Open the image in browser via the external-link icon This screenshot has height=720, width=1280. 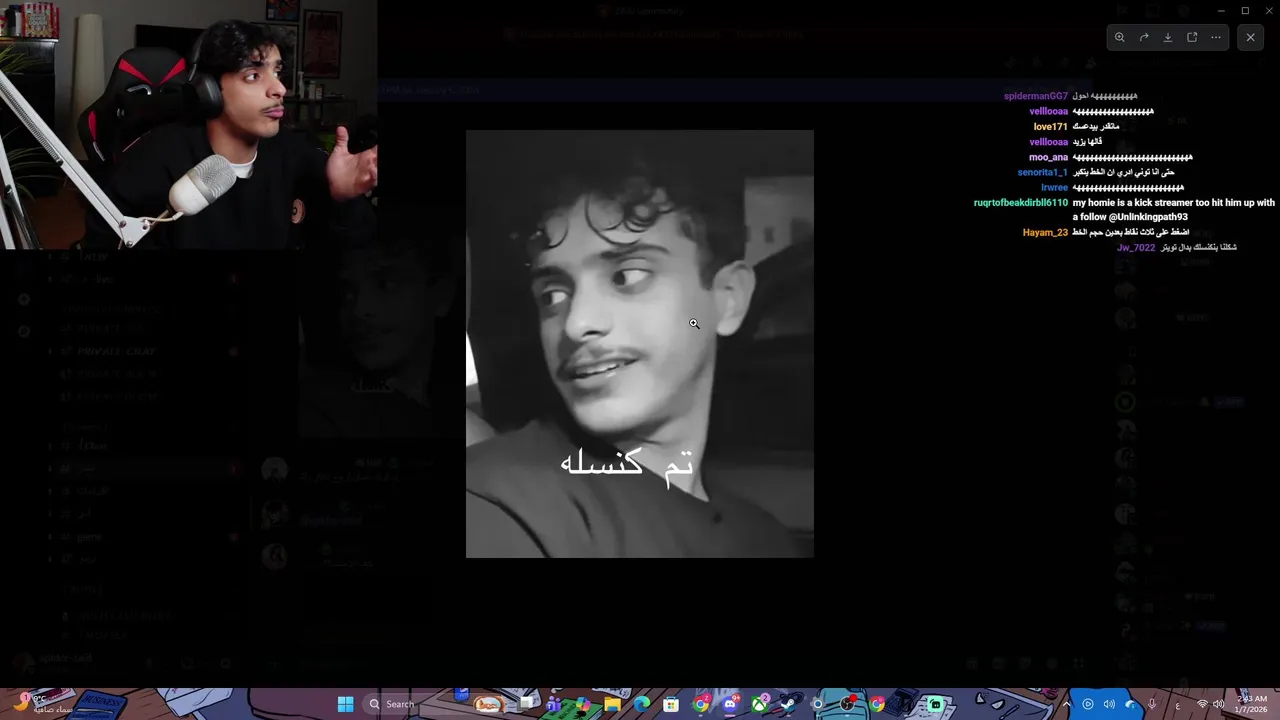pos(1192,37)
